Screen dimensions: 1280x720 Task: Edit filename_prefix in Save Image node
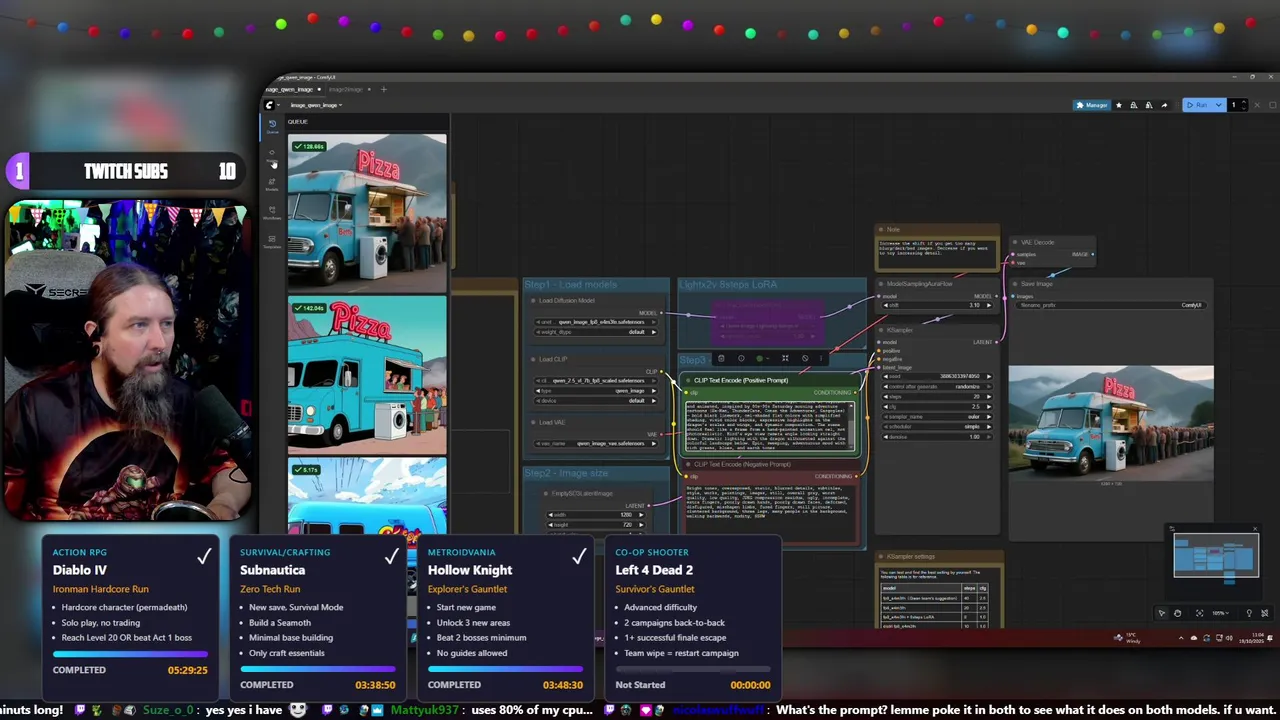(1111, 305)
